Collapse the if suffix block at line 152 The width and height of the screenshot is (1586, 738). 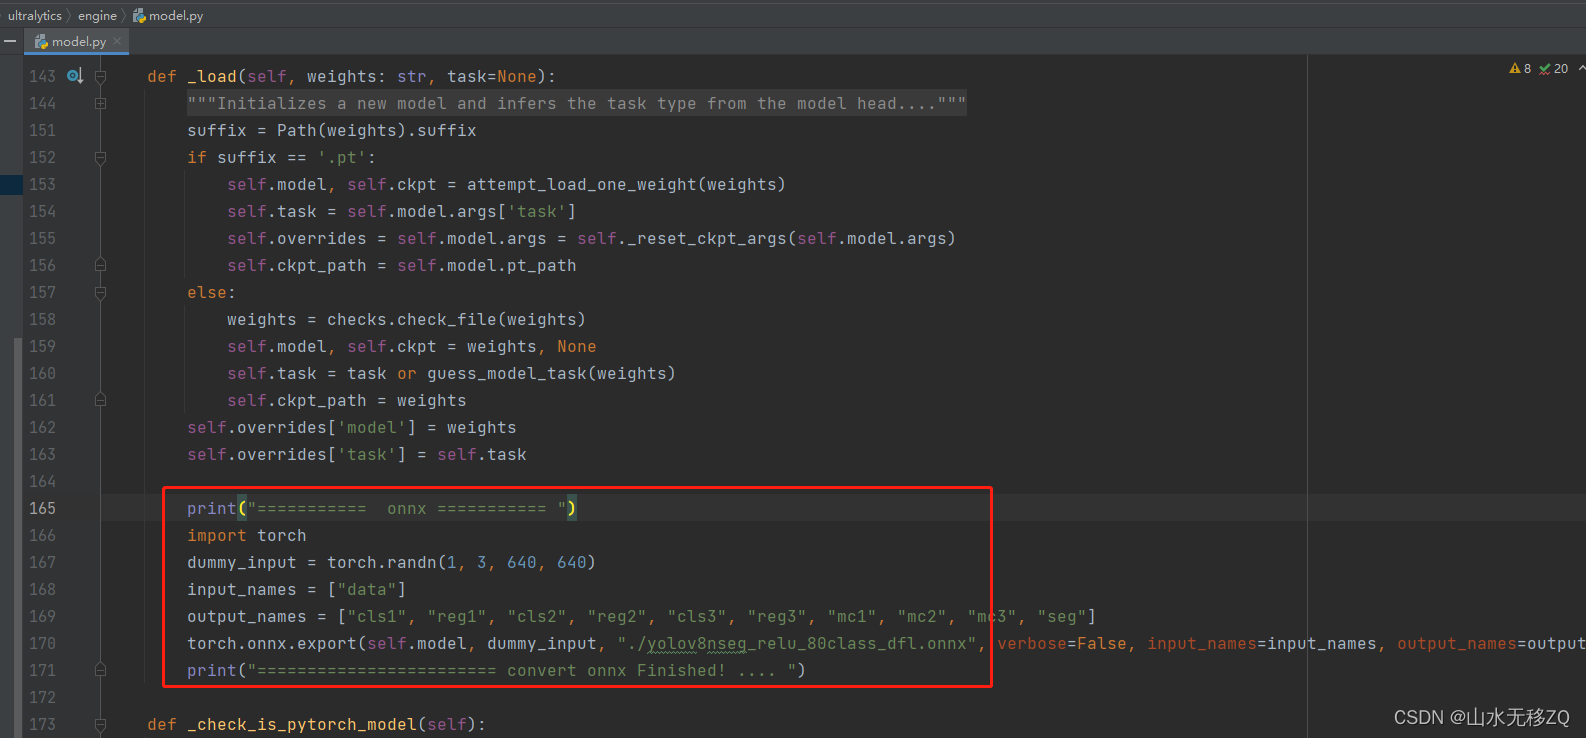click(100, 158)
